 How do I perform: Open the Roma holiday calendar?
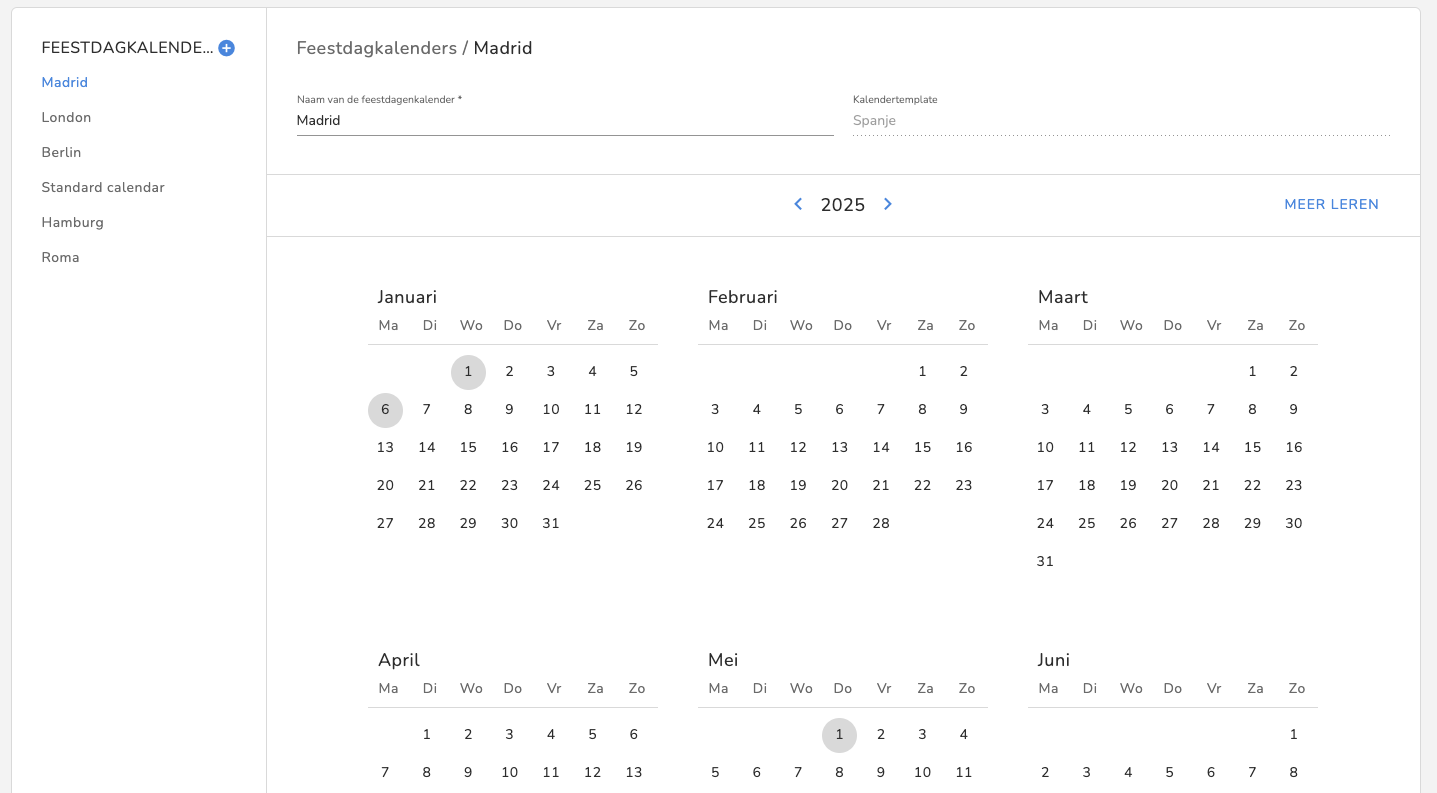(x=60, y=258)
